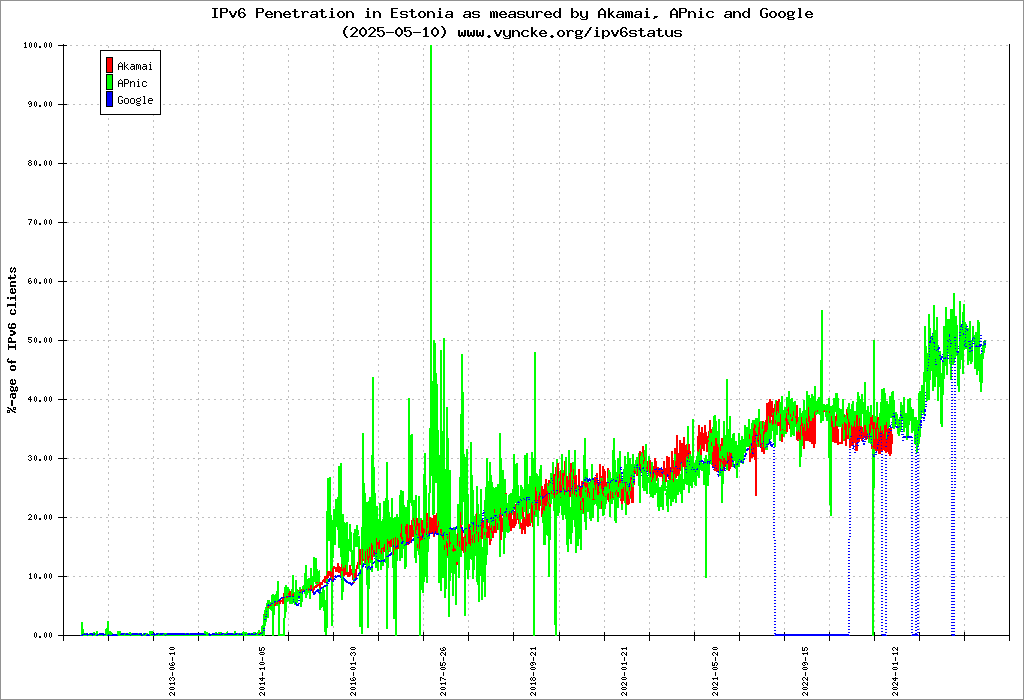
Task: Click the blue Google legend swatch
Action: pyautogui.click(x=109, y=100)
